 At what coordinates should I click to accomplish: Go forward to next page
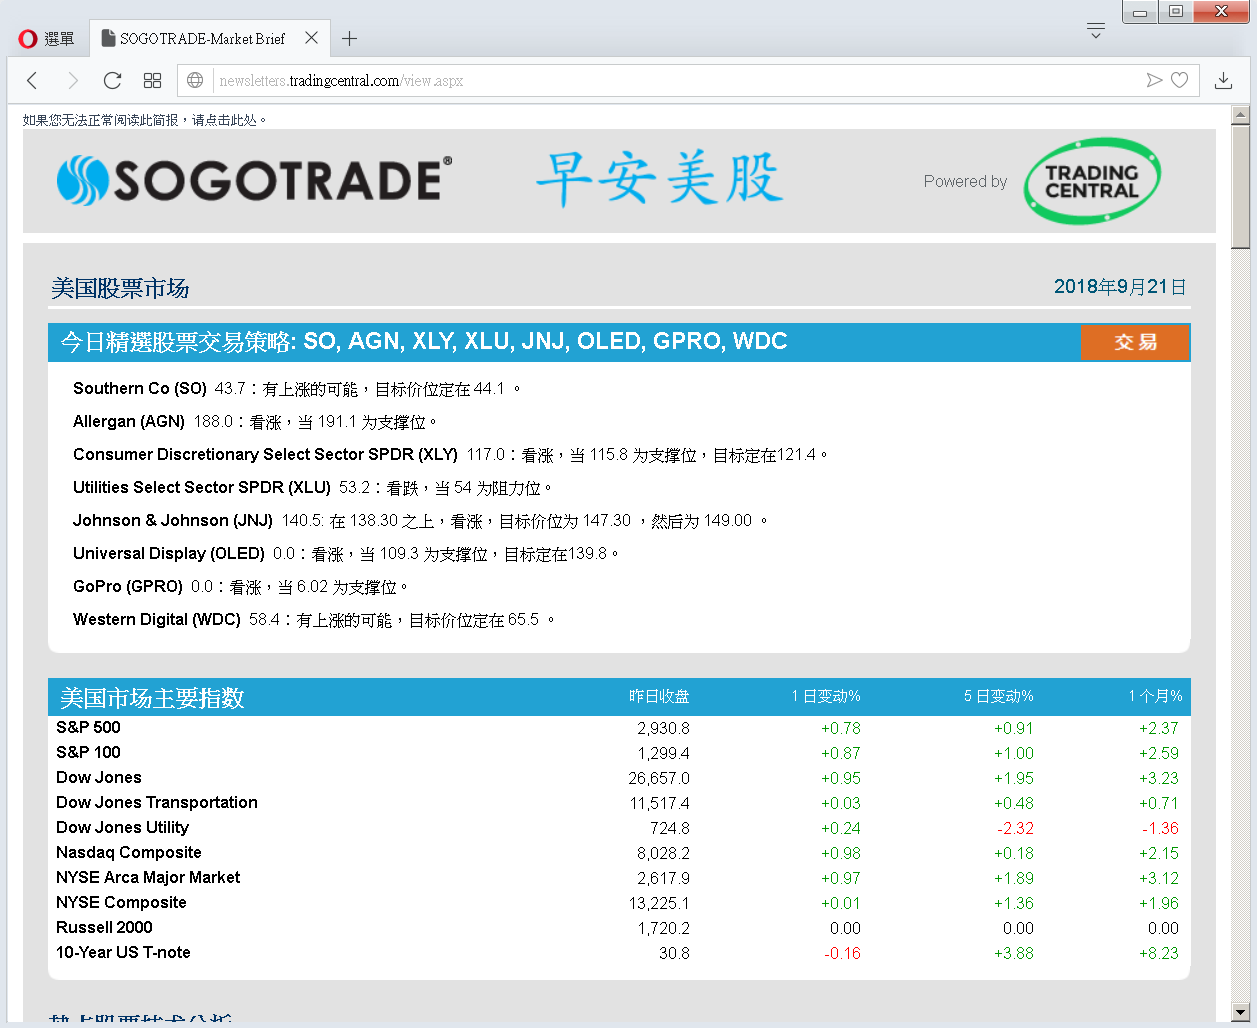tap(72, 80)
